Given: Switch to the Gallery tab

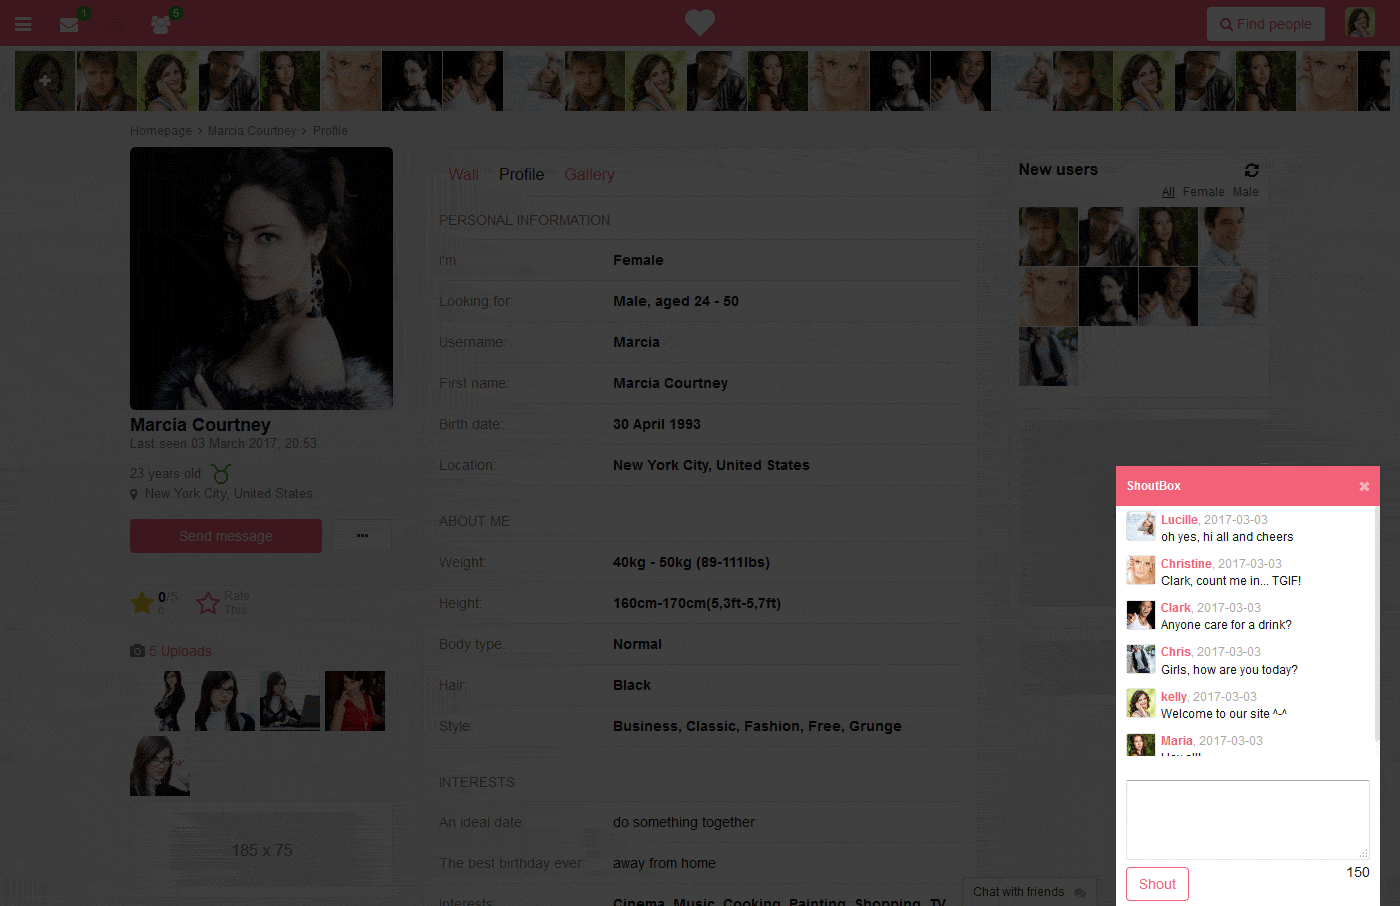Looking at the screenshot, I should 589,174.
